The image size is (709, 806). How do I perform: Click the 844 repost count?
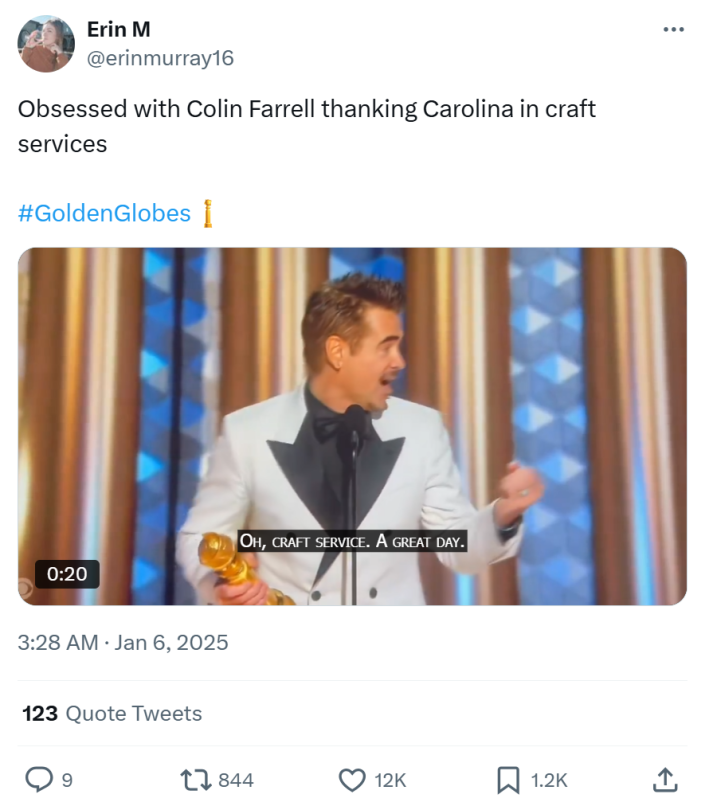233,777
